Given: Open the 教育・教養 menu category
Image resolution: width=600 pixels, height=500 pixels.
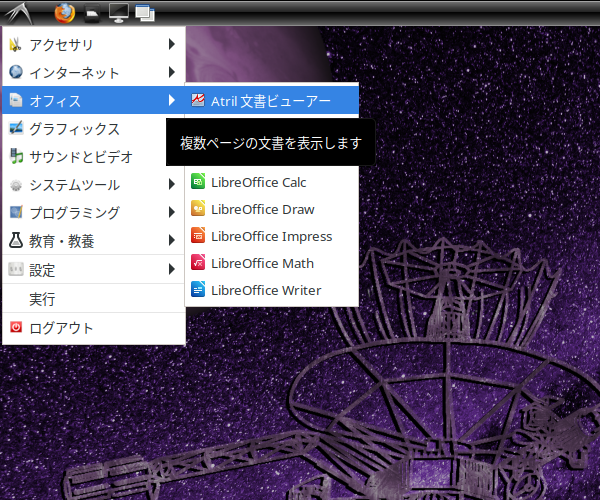Looking at the screenshot, I should (x=94, y=240).
